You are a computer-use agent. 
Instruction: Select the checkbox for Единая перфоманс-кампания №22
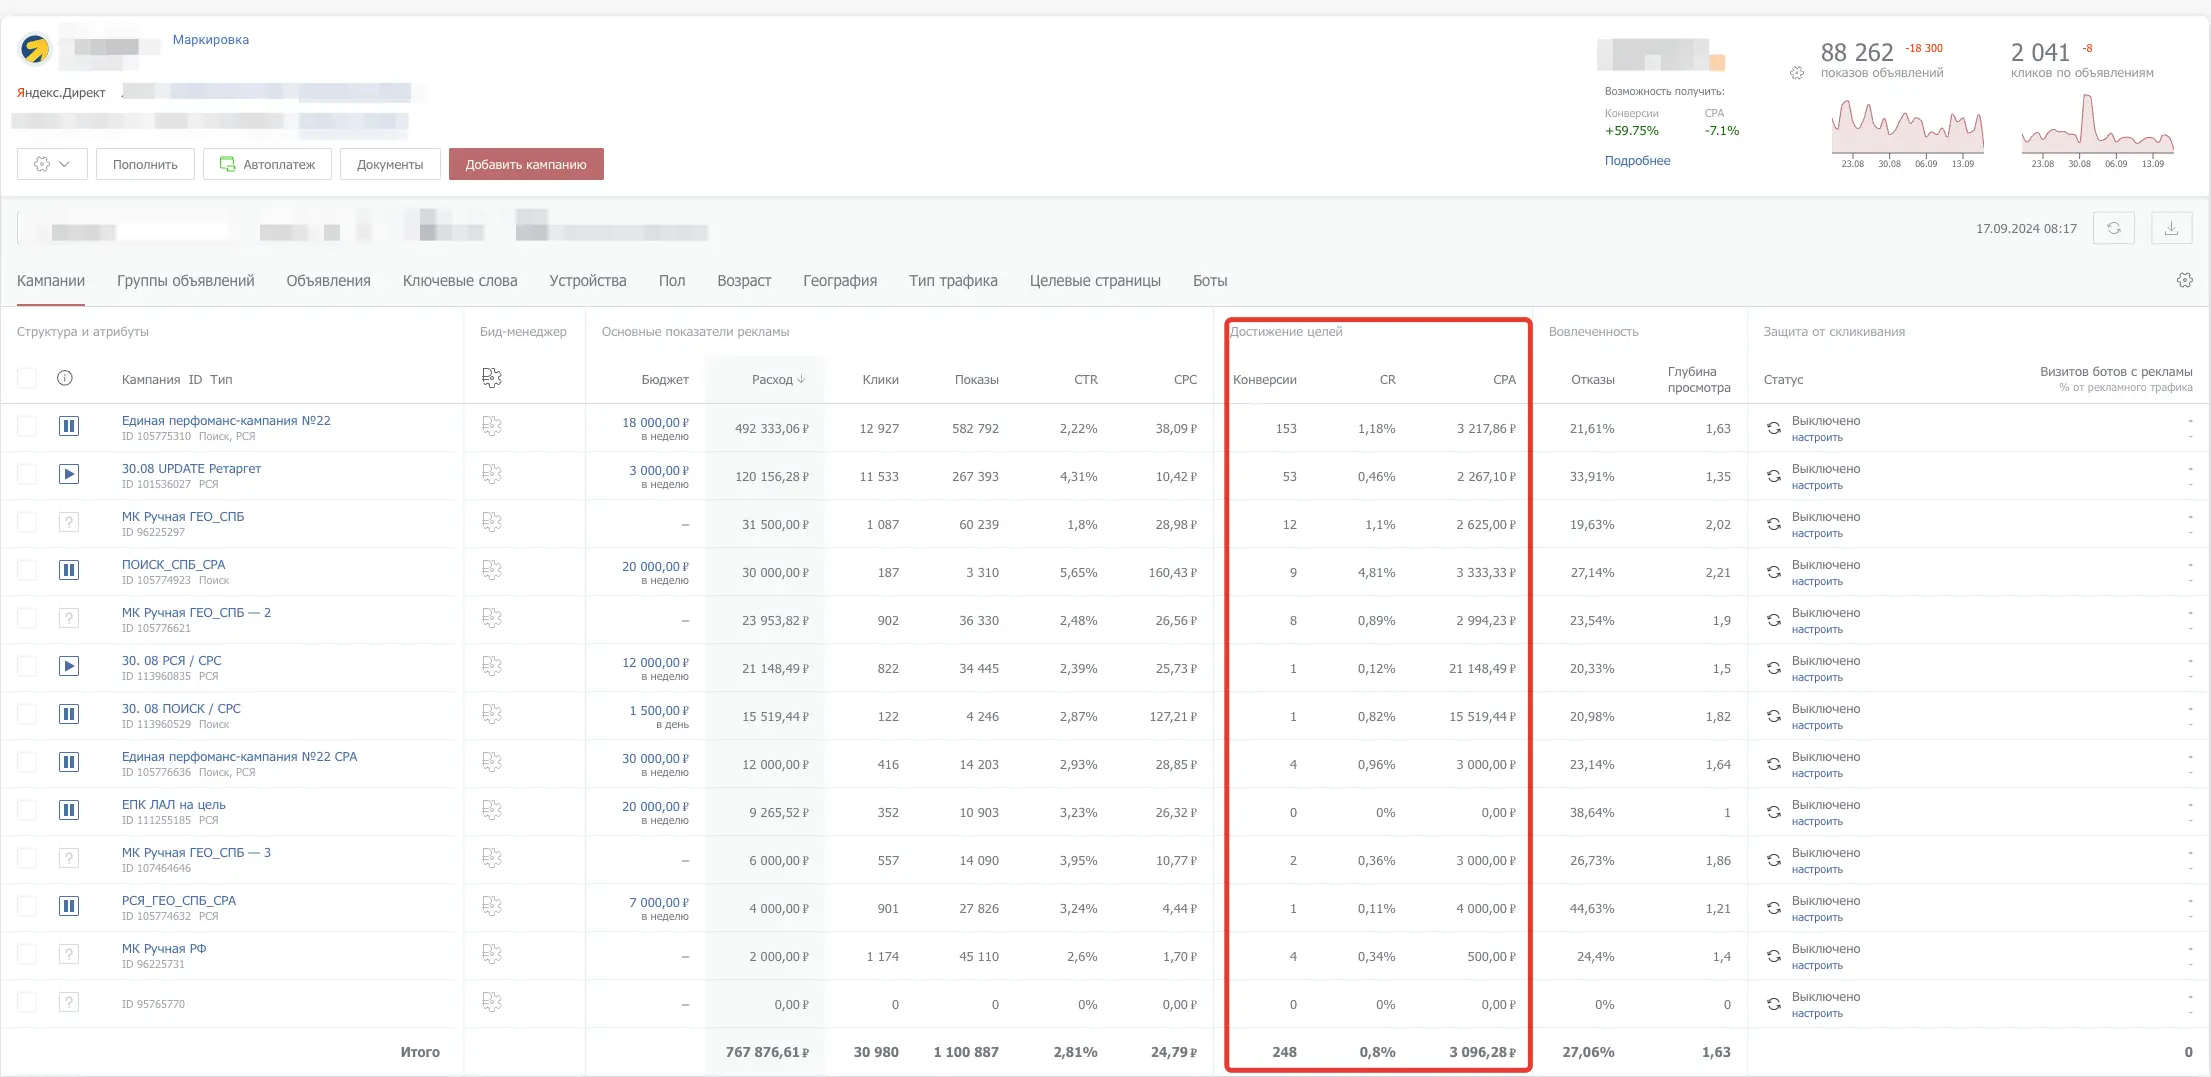[27, 426]
